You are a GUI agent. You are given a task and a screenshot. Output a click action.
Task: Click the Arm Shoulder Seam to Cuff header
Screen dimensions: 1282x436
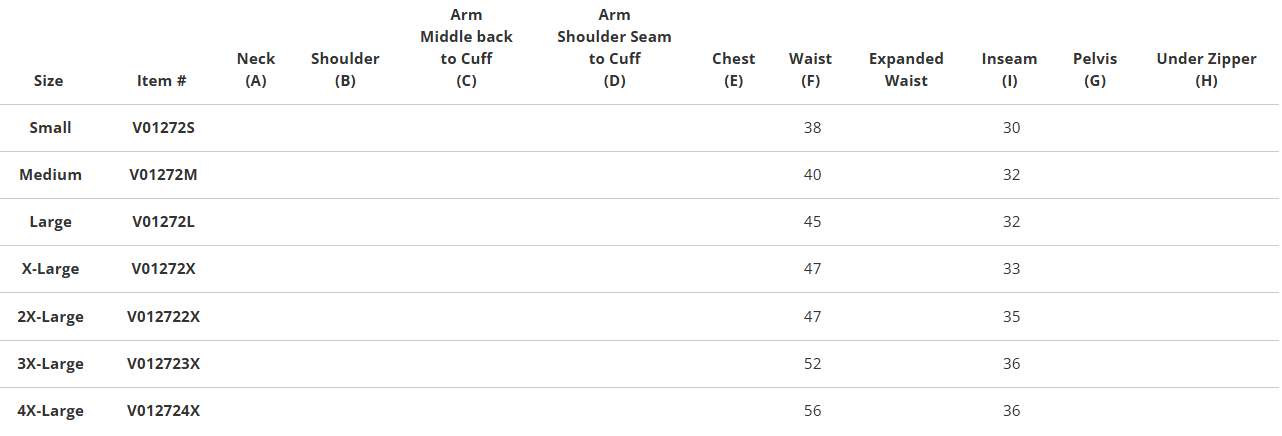[x=614, y=47]
